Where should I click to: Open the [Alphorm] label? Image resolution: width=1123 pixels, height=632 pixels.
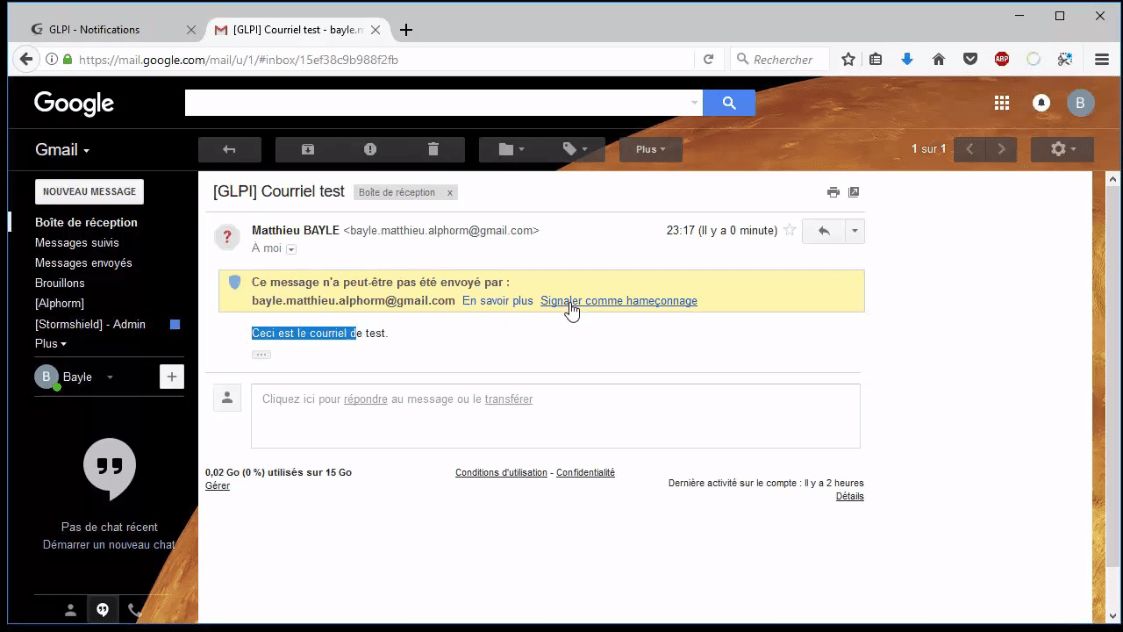(59, 303)
